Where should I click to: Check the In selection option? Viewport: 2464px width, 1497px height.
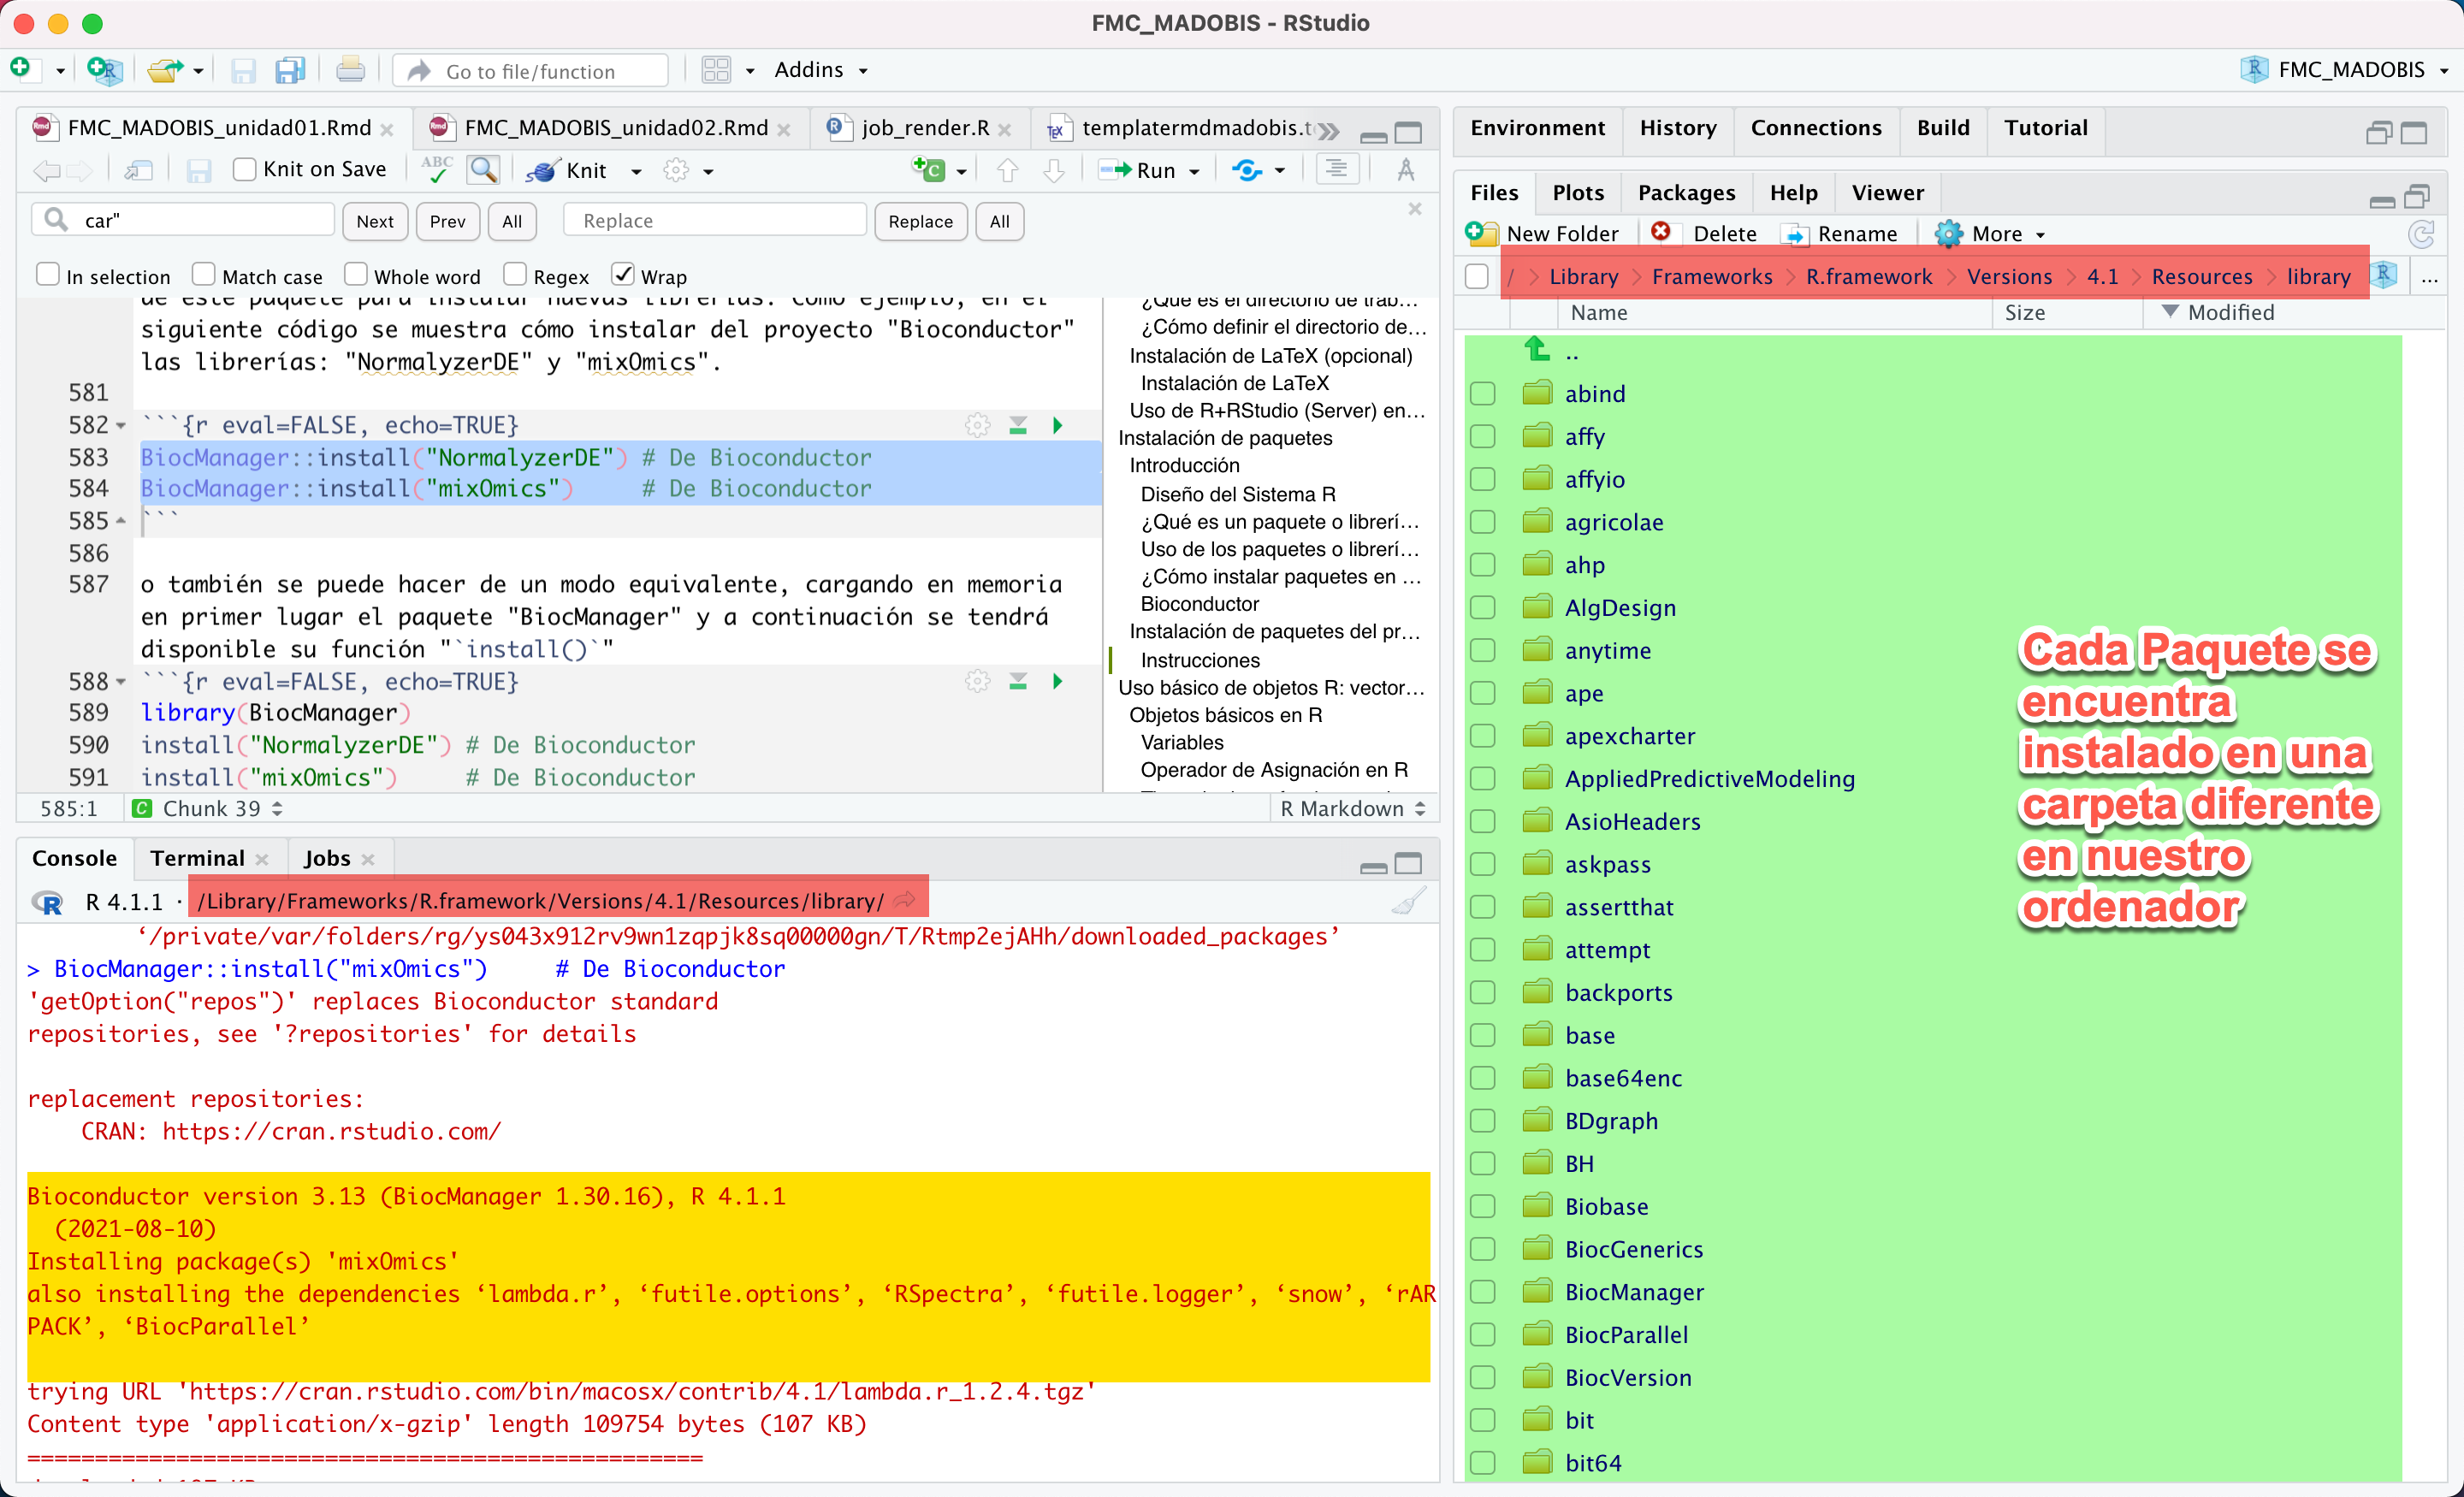(47, 274)
